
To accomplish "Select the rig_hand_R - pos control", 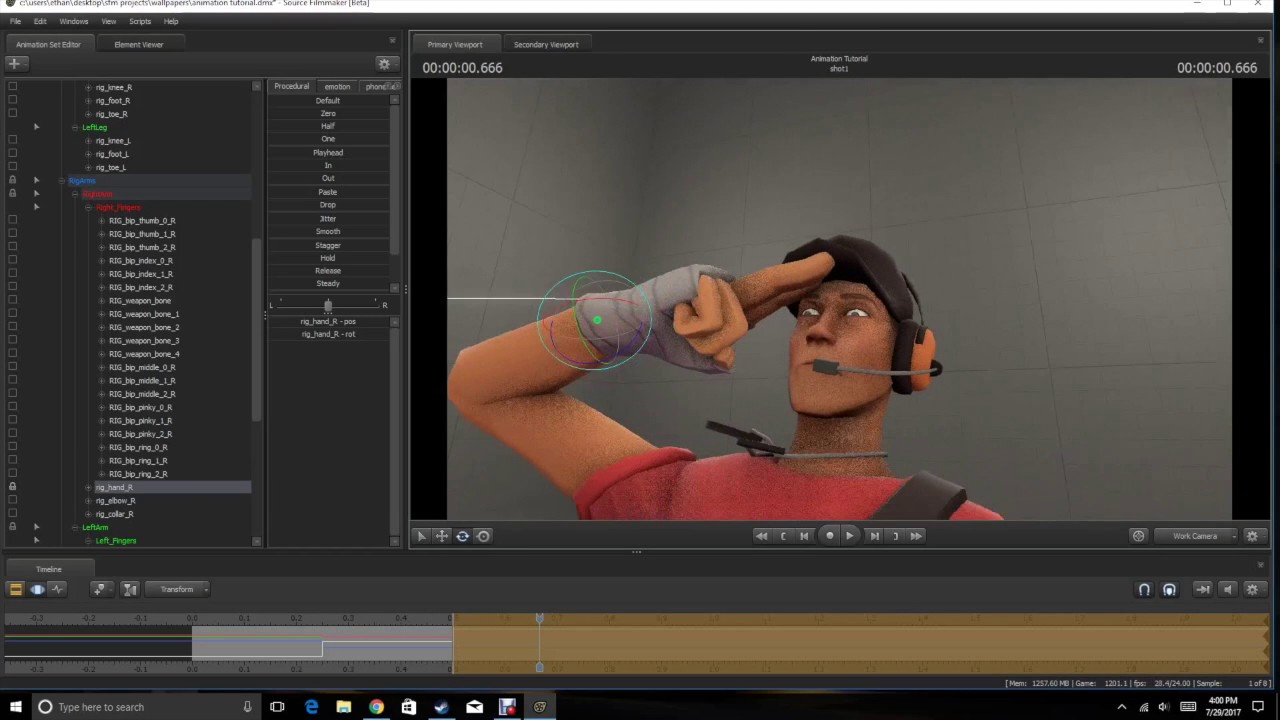I will [x=328, y=322].
